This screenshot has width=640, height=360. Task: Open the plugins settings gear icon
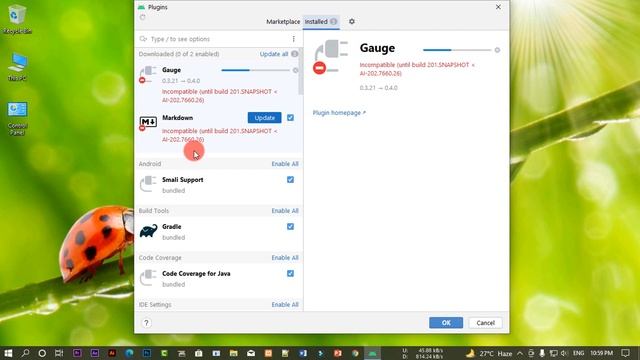(x=351, y=21)
